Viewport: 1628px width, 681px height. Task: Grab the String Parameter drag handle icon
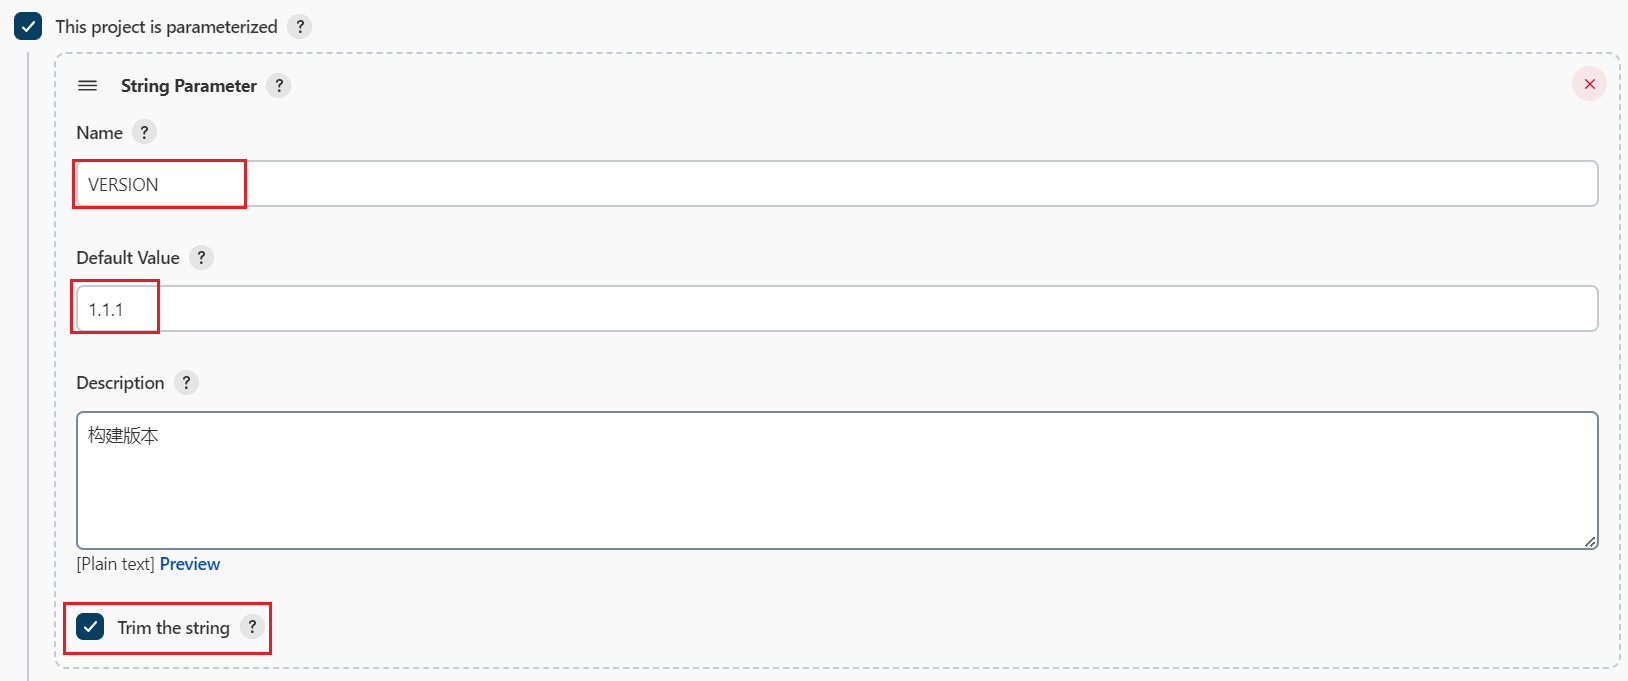[x=88, y=86]
